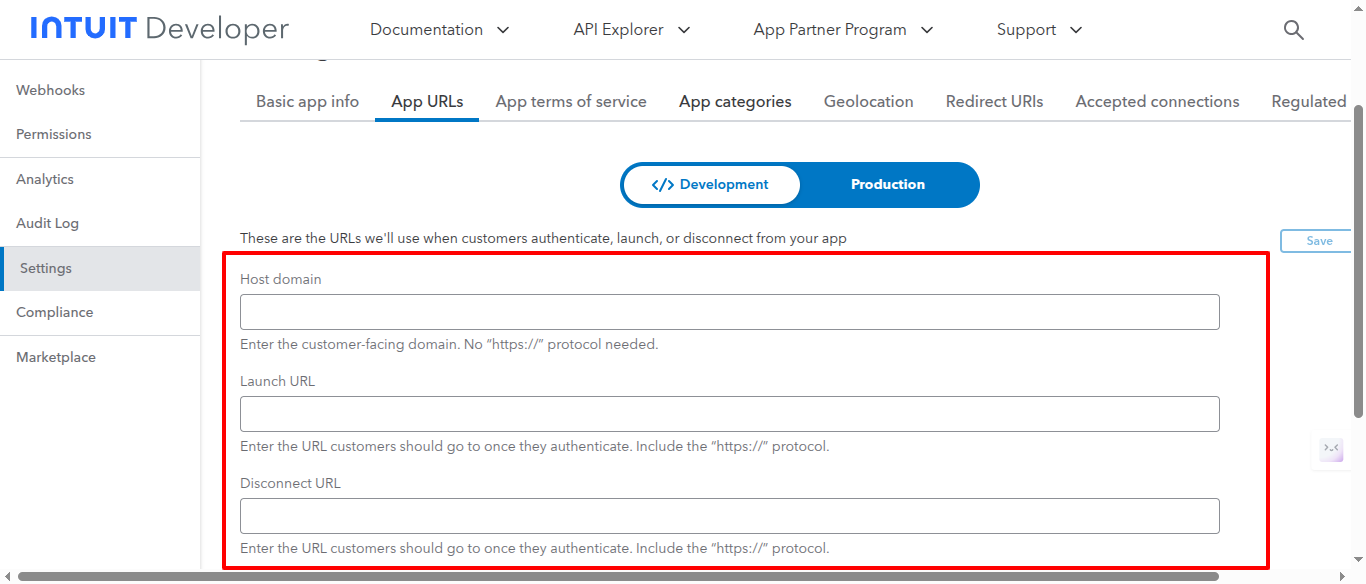Switch to Basic app info tab
The width and height of the screenshot is (1366, 584).
click(x=307, y=102)
